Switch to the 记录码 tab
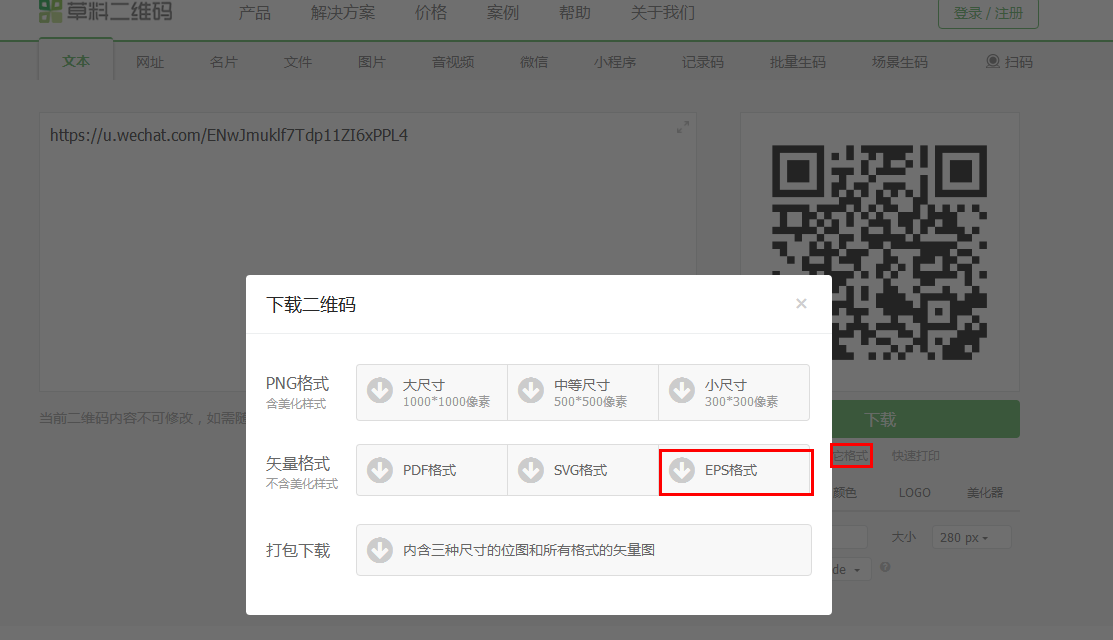This screenshot has height=640, width=1113. pyautogui.click(x=703, y=62)
